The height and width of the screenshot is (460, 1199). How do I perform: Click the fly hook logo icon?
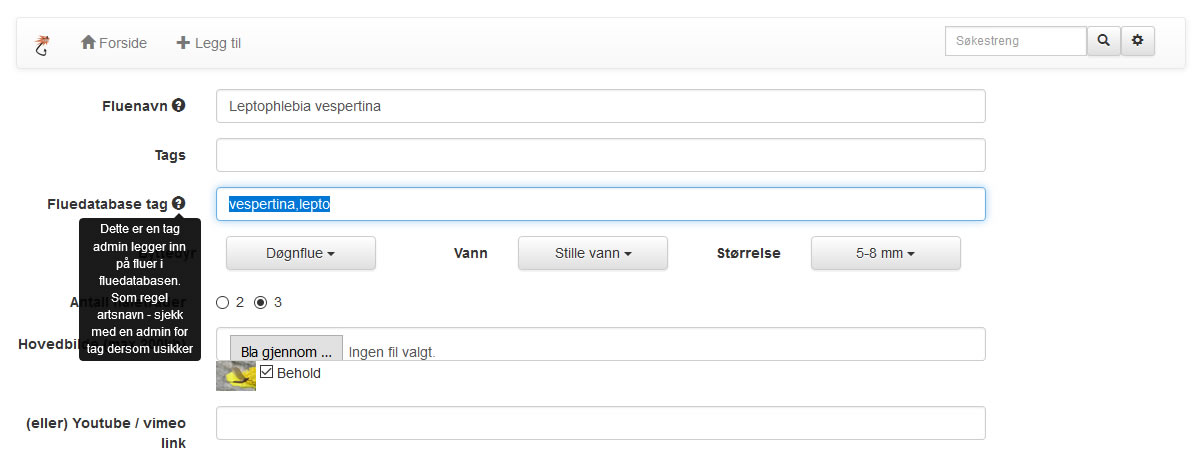[41, 45]
